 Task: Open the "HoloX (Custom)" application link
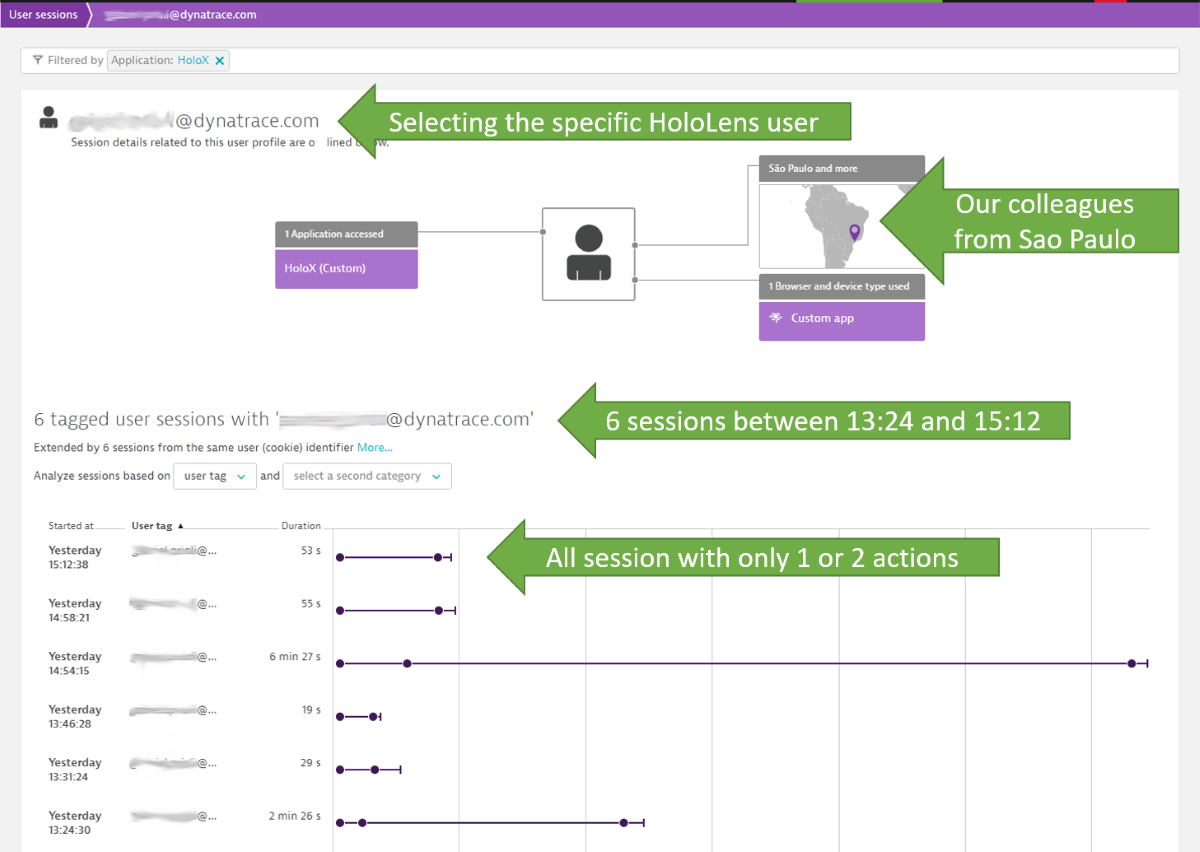346,270
